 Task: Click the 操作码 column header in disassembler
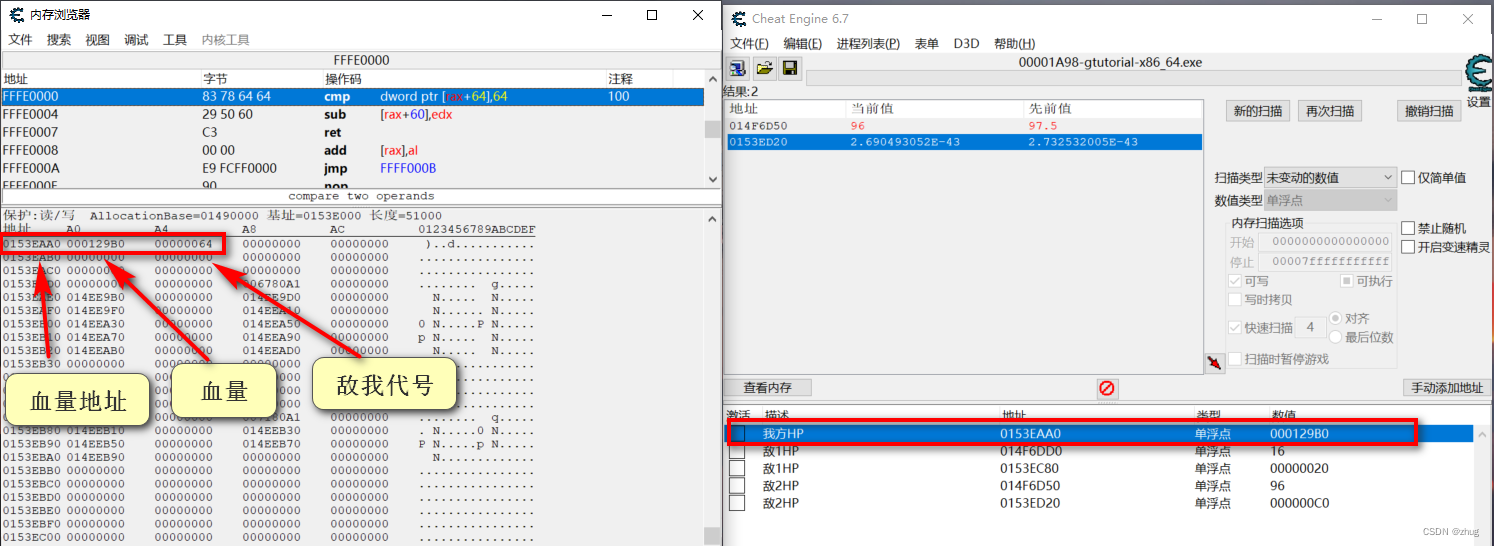coord(464,79)
